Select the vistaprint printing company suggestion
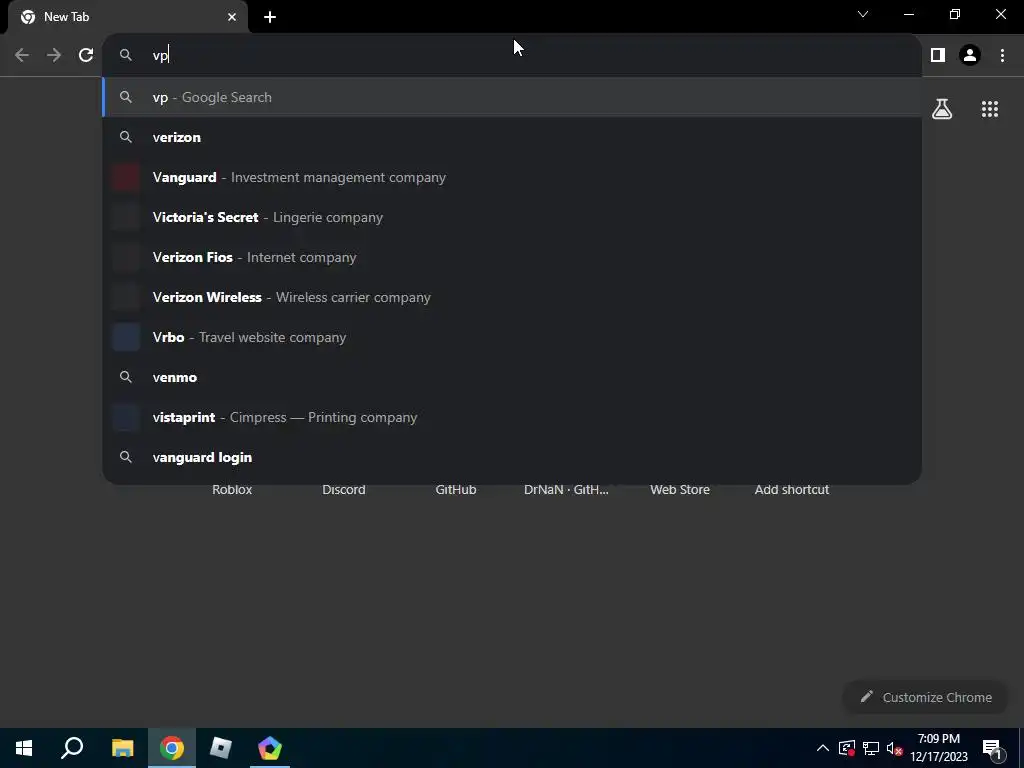The width and height of the screenshot is (1024, 768). coord(512,417)
